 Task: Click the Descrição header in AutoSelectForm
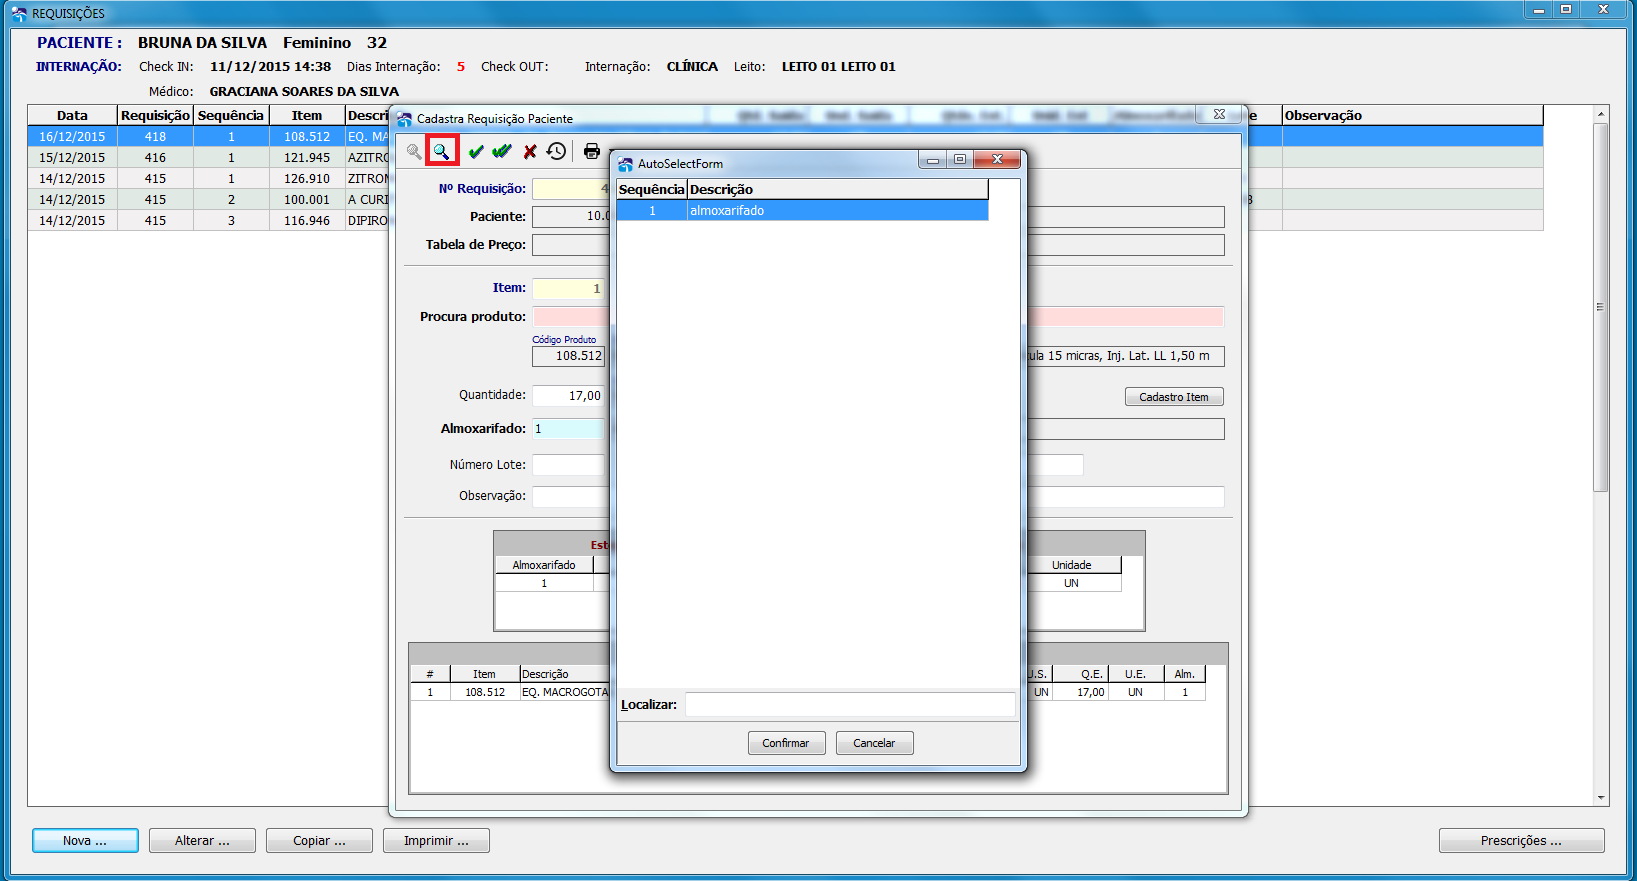[837, 190]
